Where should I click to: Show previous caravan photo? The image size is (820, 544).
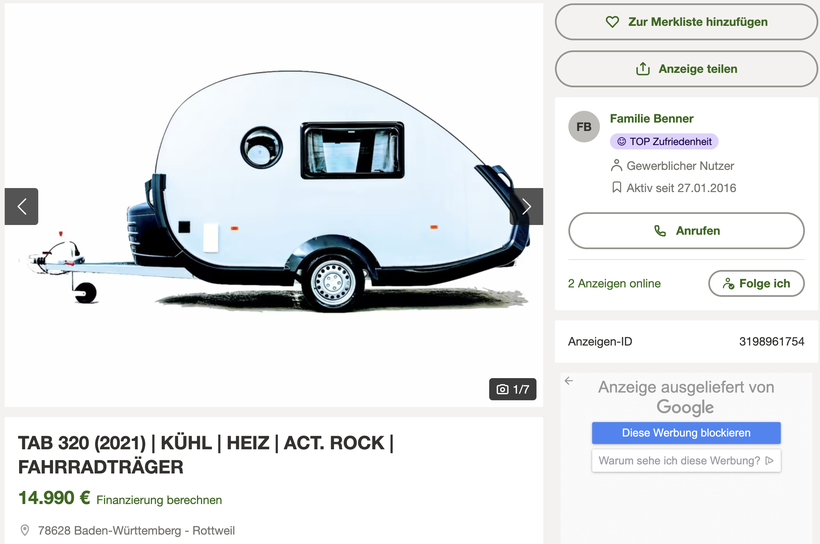(x=21, y=207)
